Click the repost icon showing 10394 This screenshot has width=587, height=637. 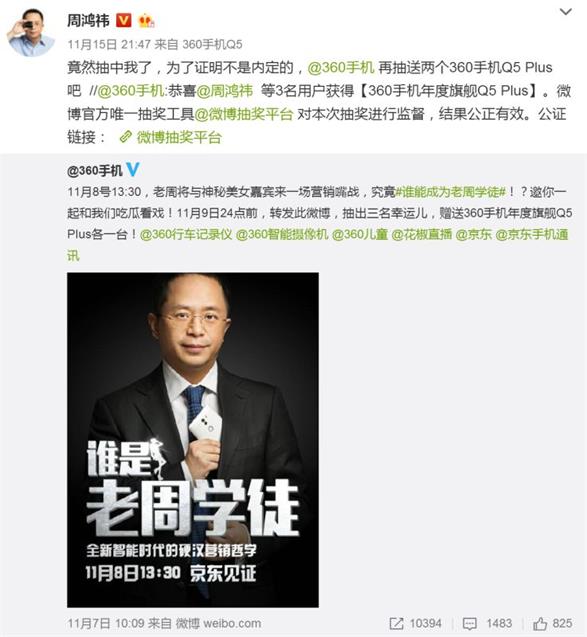point(396,623)
